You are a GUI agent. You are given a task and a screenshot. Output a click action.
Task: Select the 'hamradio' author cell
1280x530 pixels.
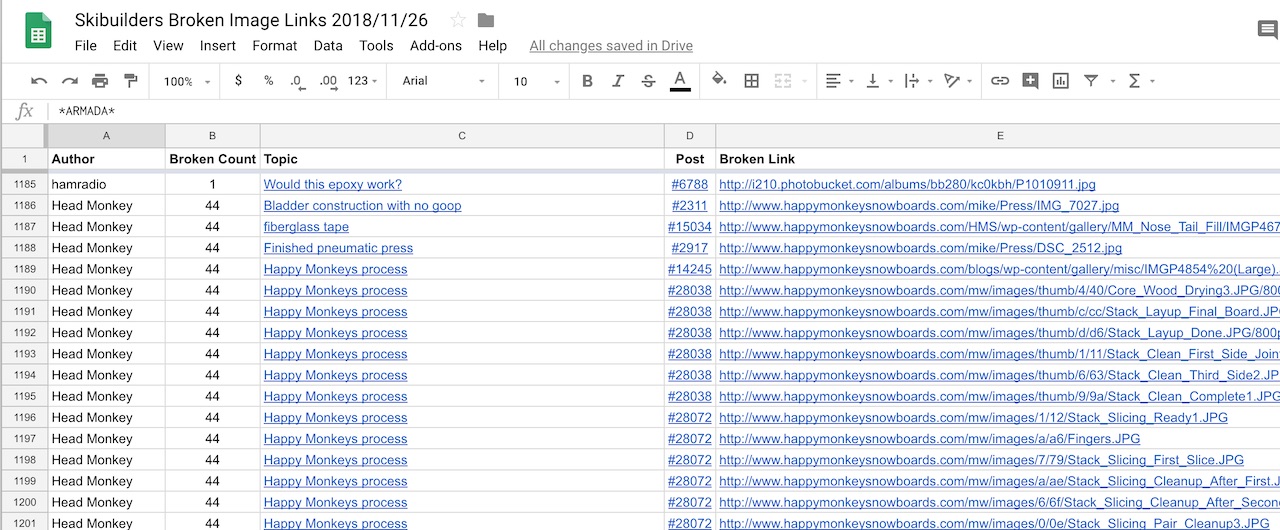(106, 184)
